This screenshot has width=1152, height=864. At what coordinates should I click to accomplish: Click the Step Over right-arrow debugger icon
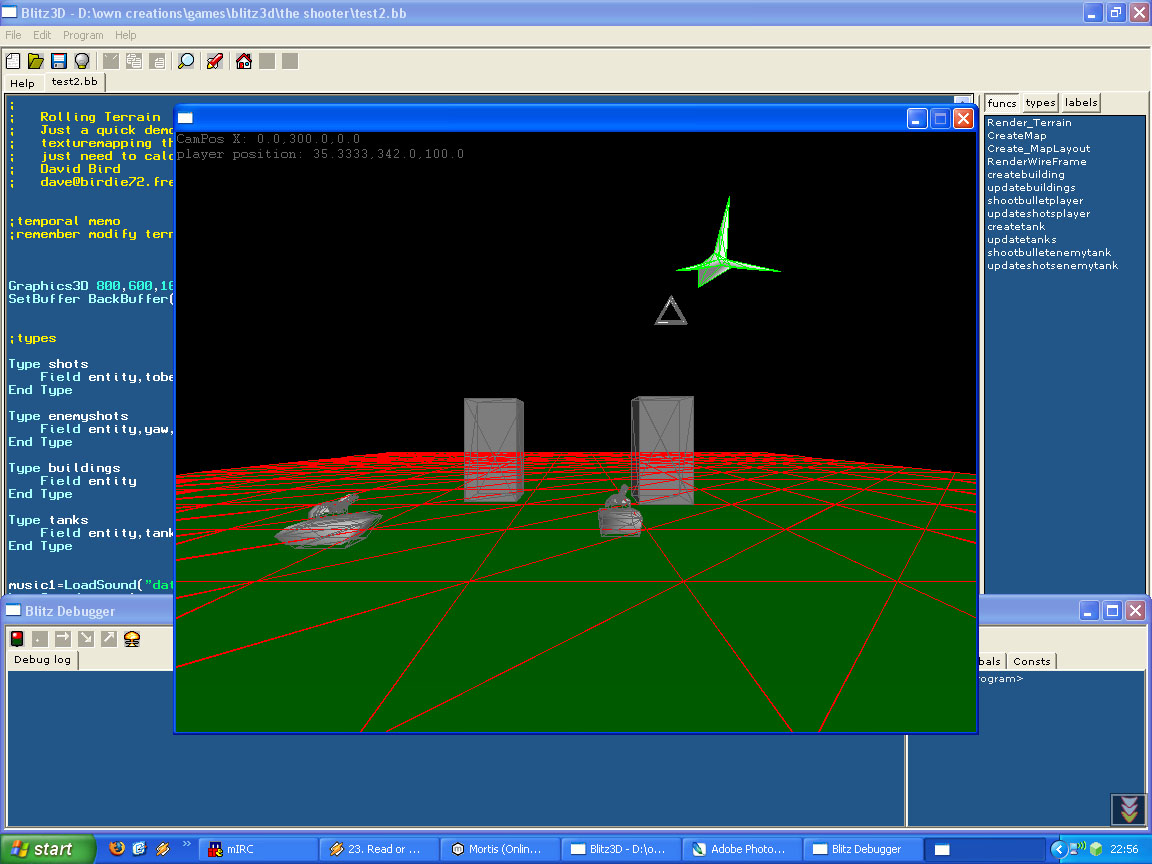click(63, 638)
